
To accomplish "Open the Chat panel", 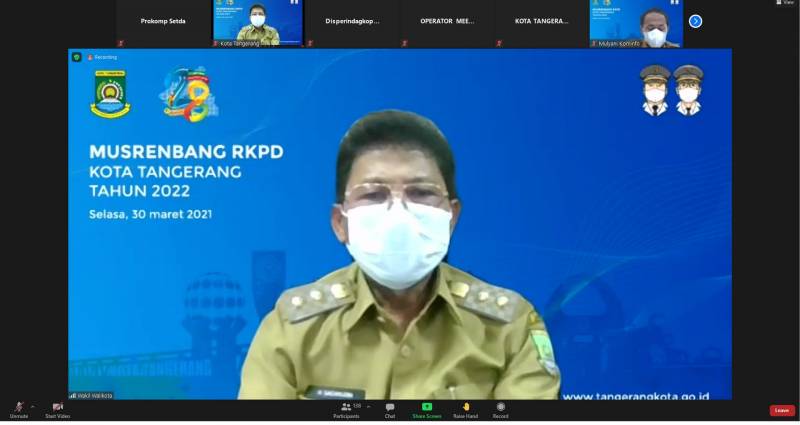I will [x=390, y=409].
